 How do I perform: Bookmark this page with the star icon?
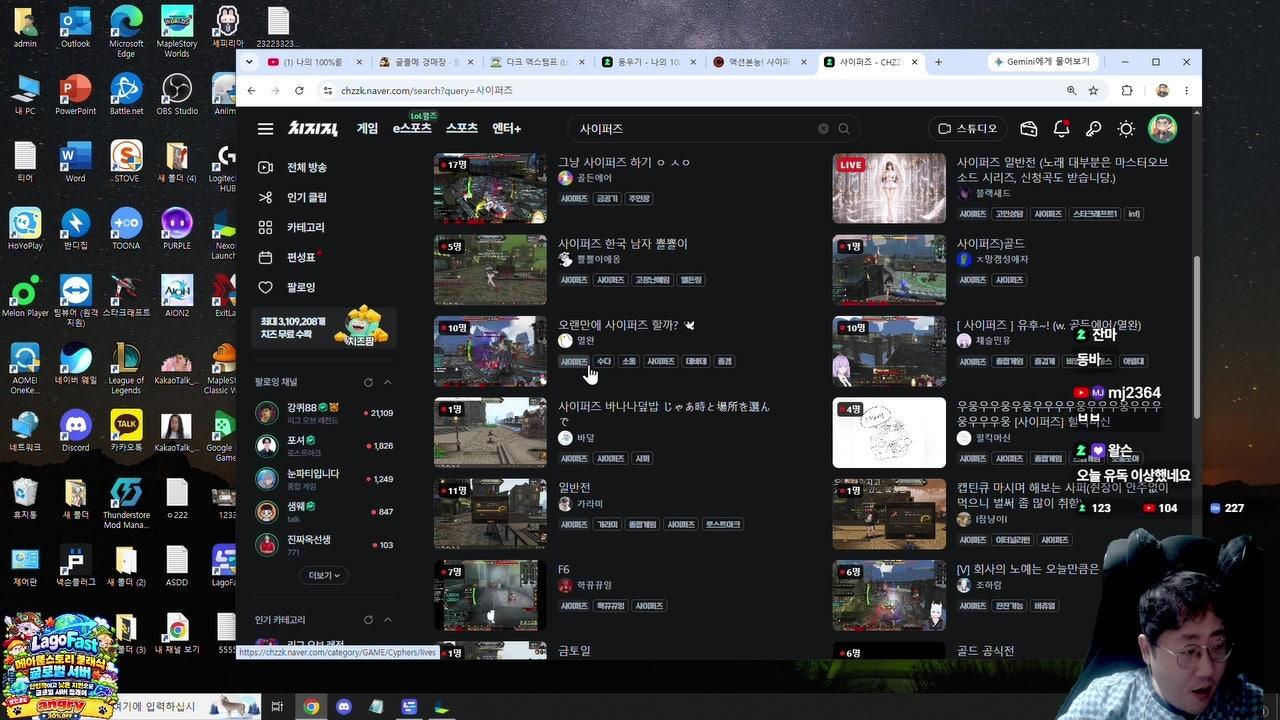coord(1093,90)
